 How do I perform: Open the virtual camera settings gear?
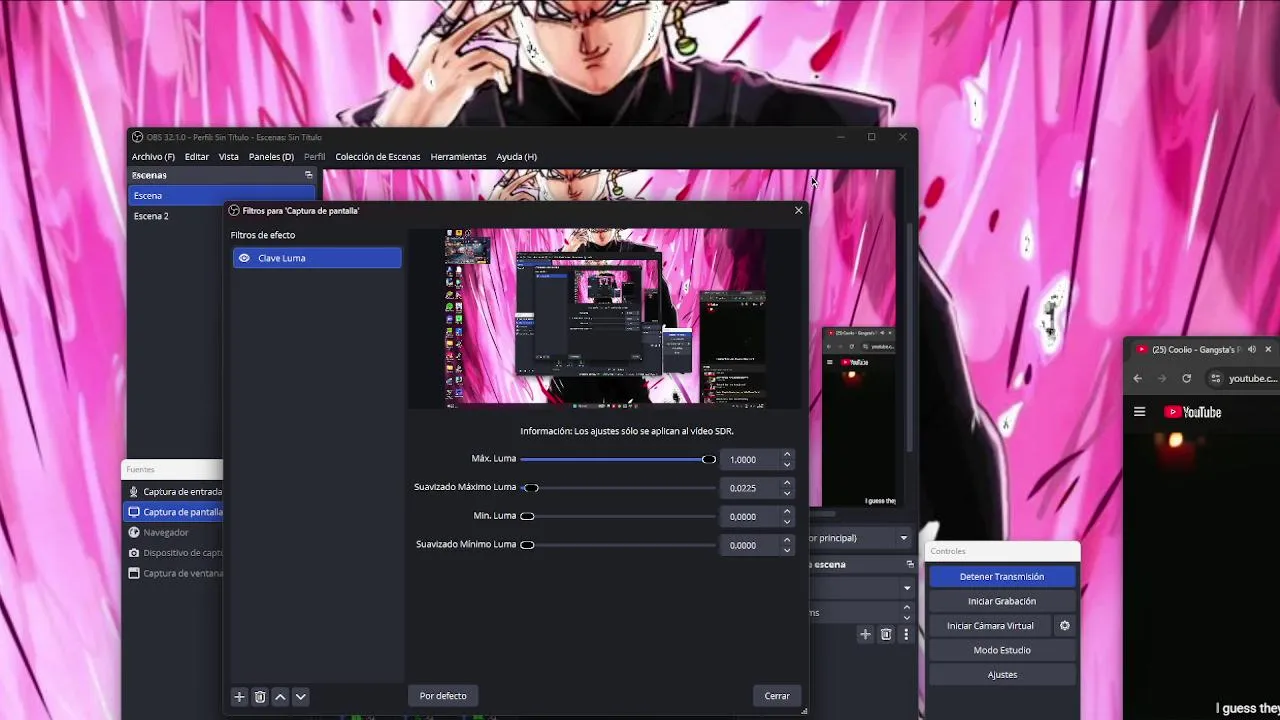(x=1065, y=626)
